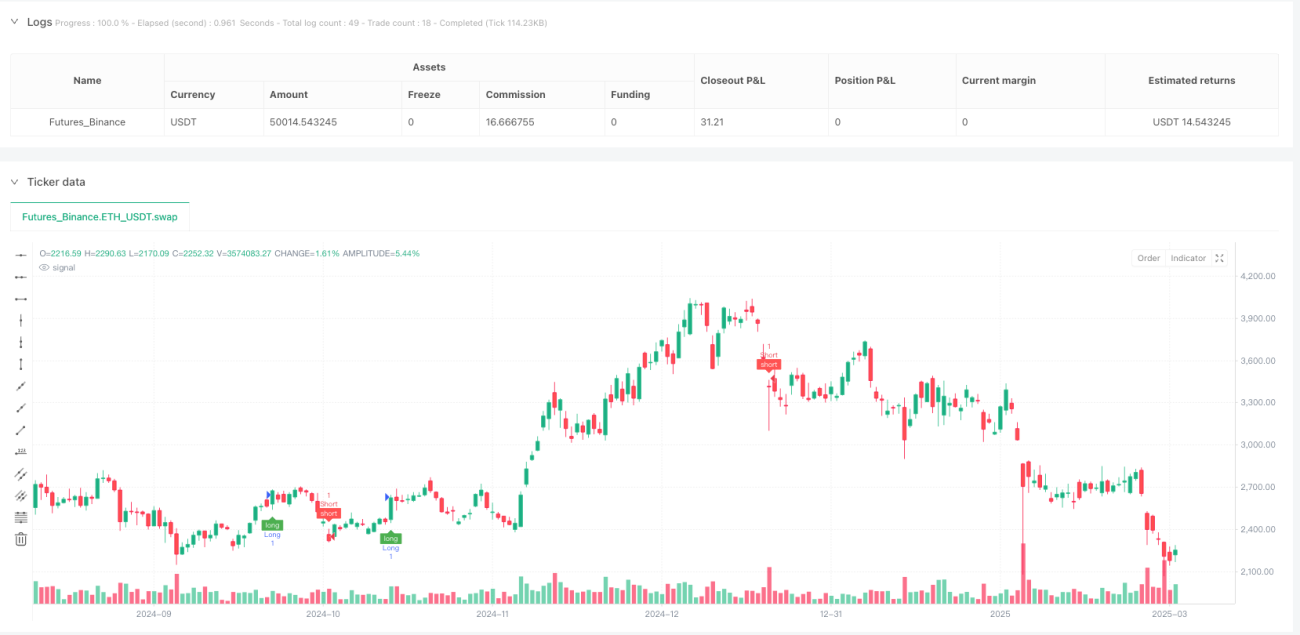This screenshot has width=1300, height=635.
Task: Select the vertical segment drawing tool
Action: click(21, 365)
